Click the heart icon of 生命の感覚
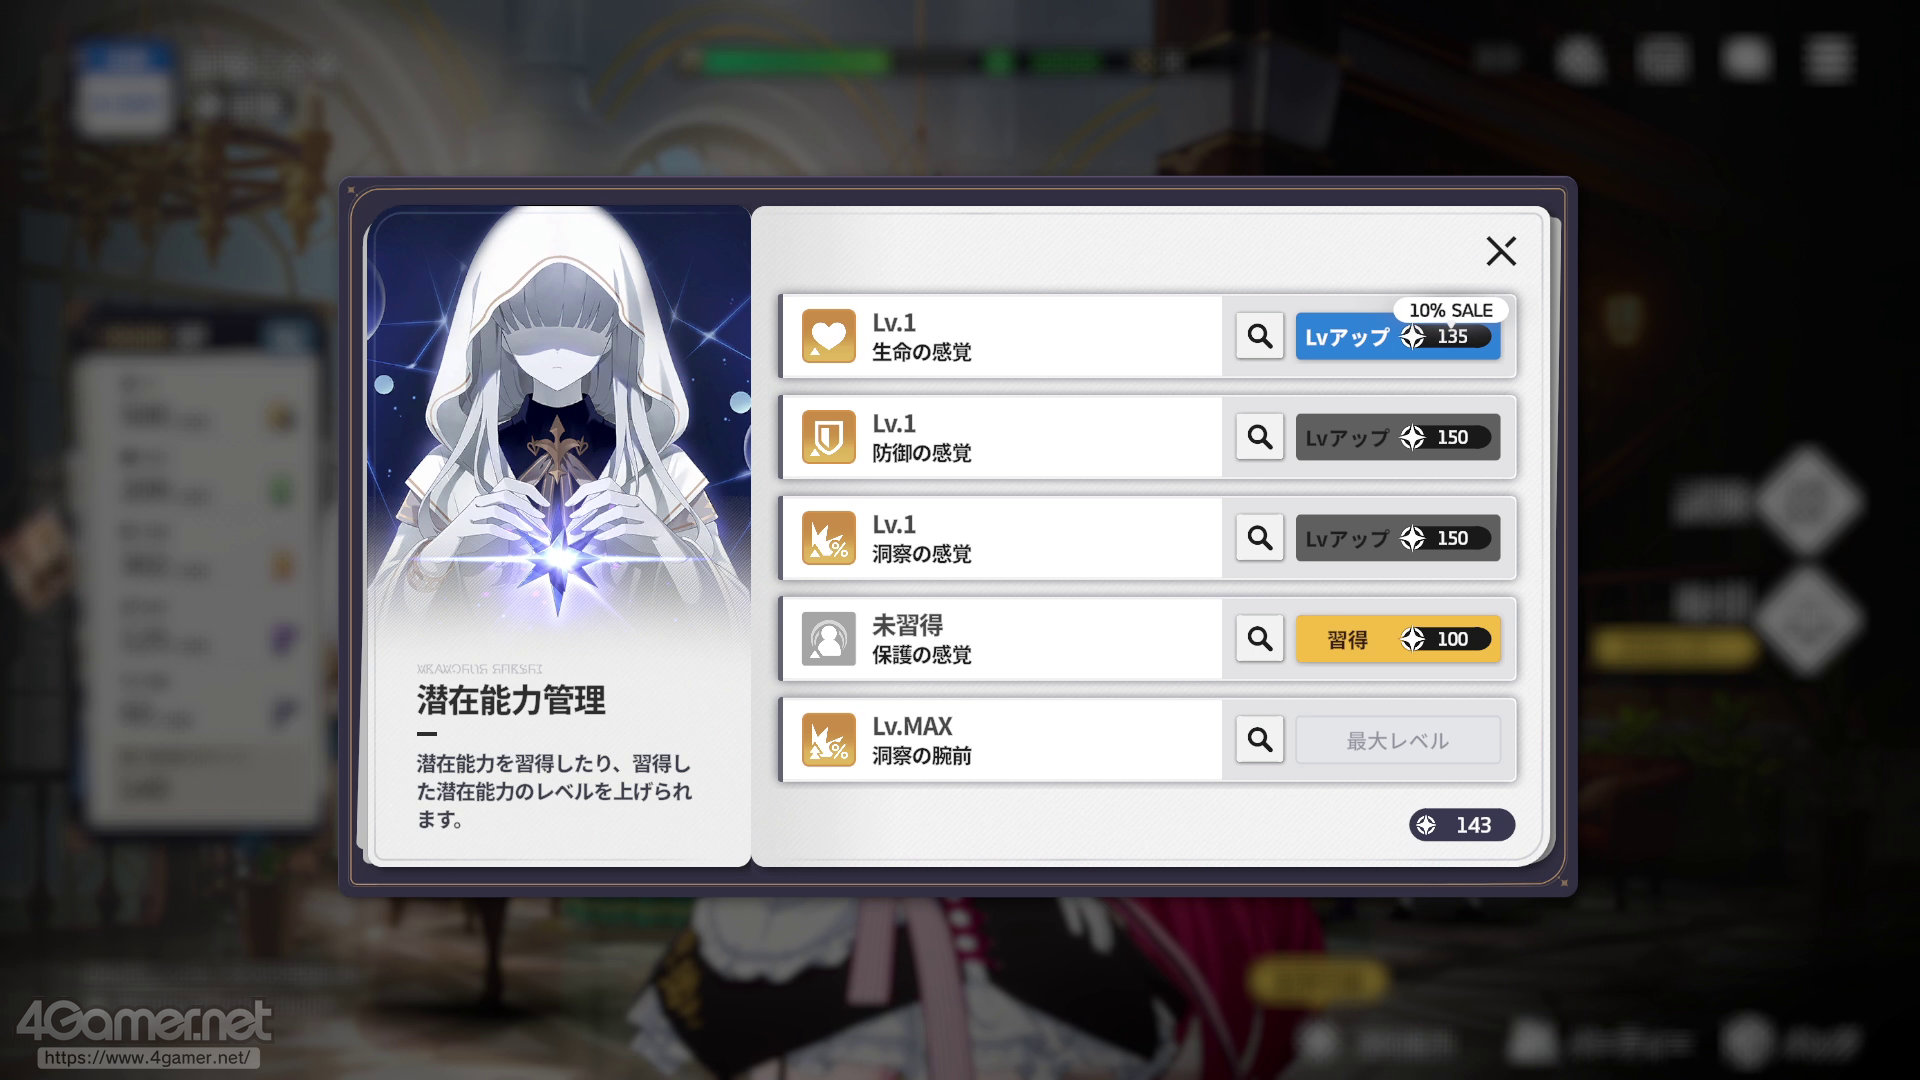 (x=829, y=336)
